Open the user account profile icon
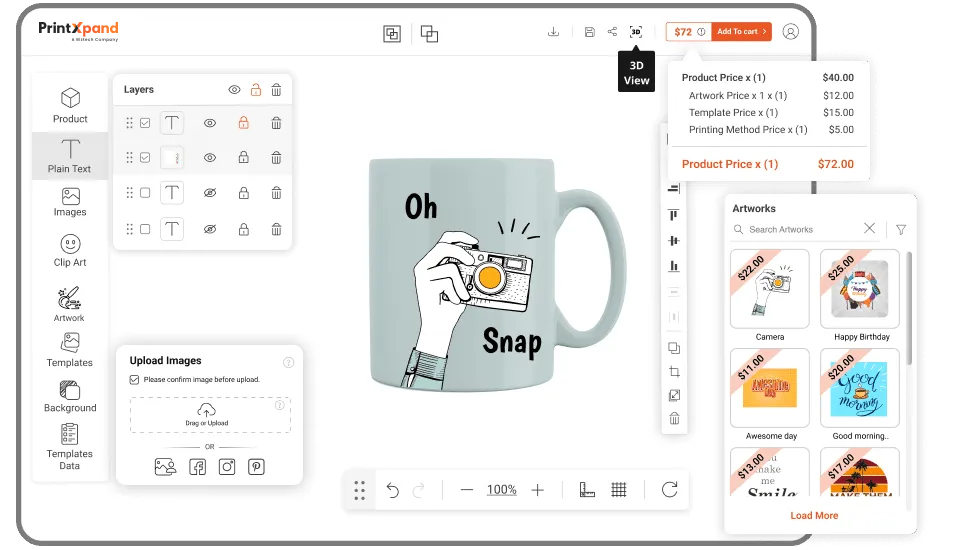 [790, 32]
